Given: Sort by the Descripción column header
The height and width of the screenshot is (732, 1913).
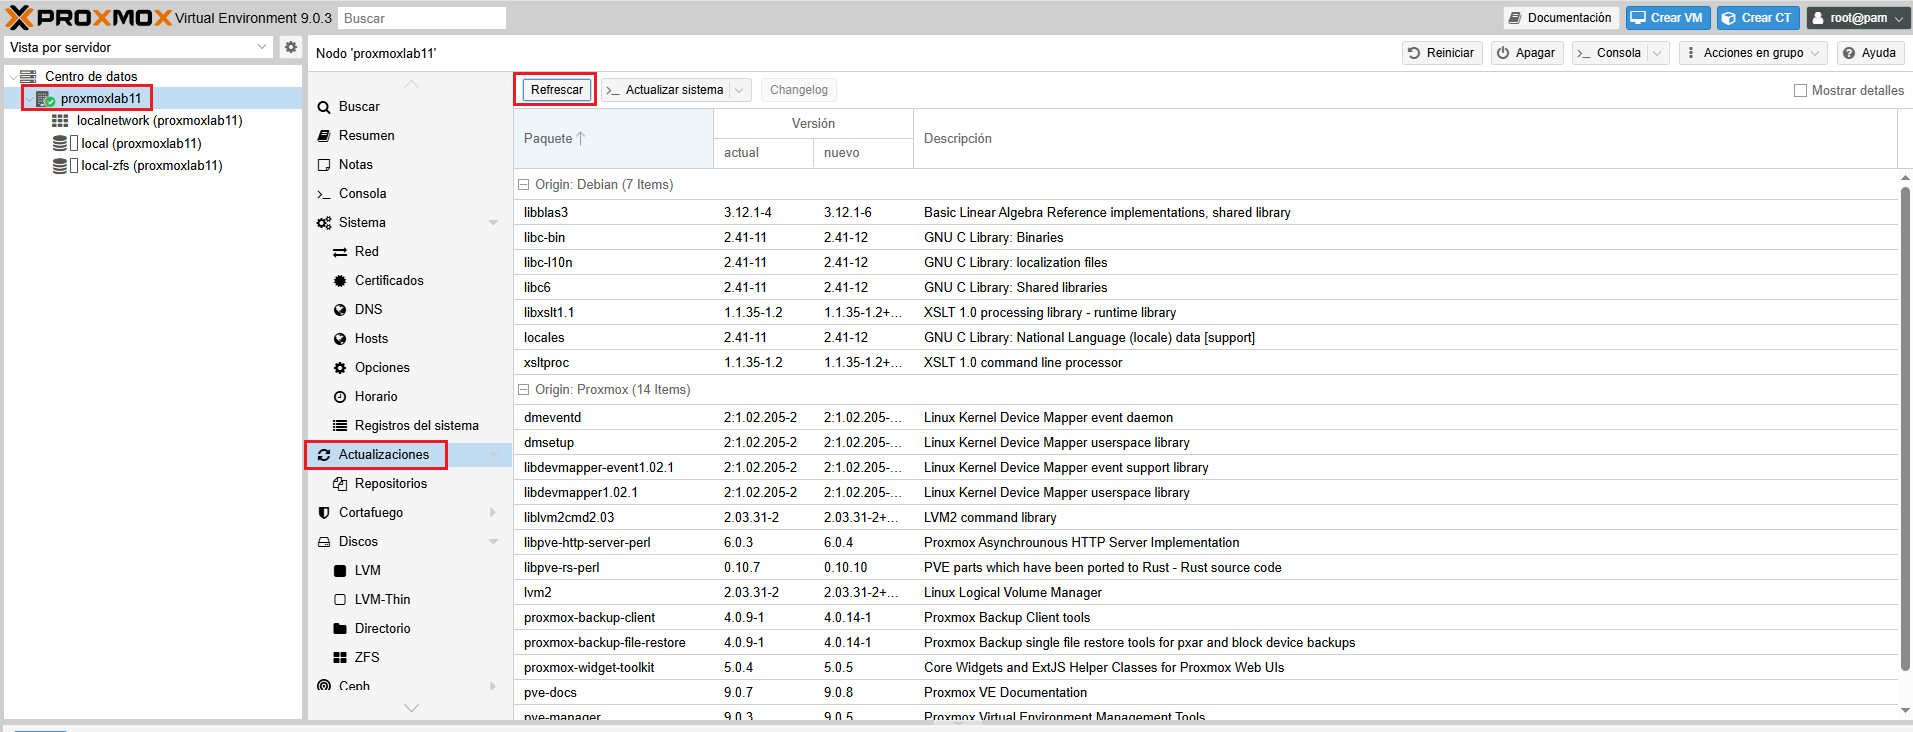Looking at the screenshot, I should (x=1405, y=138).
